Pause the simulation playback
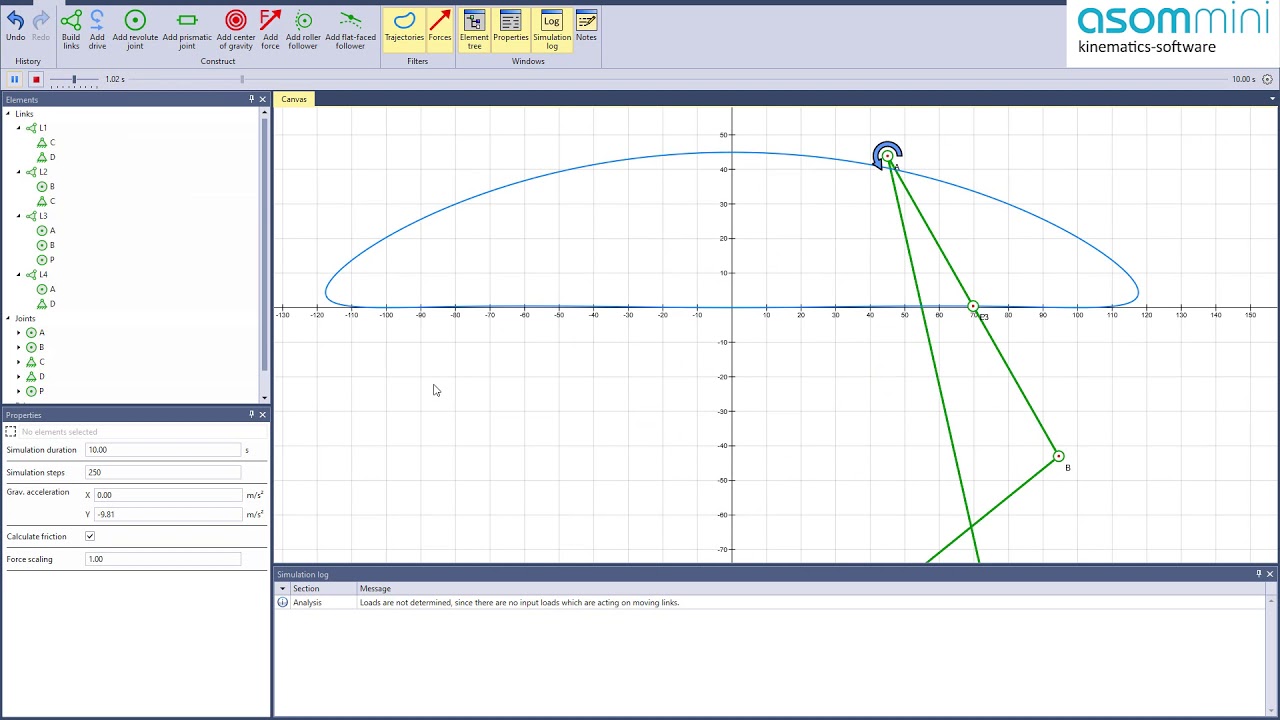 (x=14, y=79)
